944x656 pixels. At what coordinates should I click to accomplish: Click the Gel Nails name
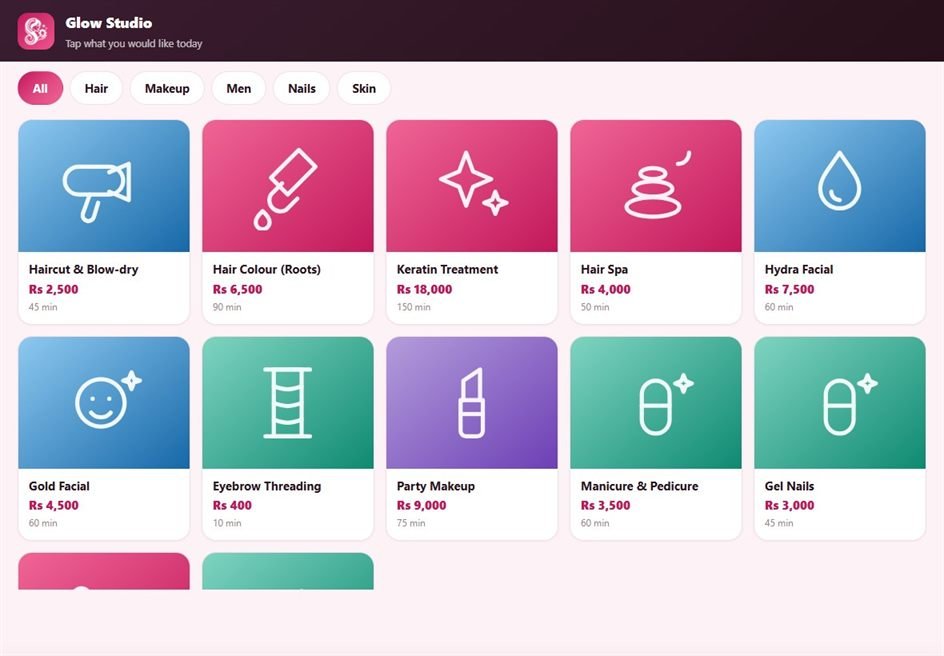tap(789, 486)
